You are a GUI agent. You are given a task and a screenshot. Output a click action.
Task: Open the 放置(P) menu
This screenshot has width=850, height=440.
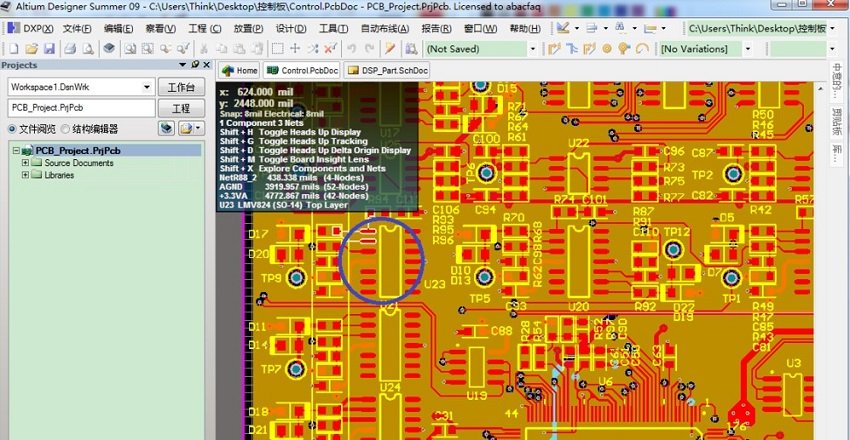pos(248,29)
